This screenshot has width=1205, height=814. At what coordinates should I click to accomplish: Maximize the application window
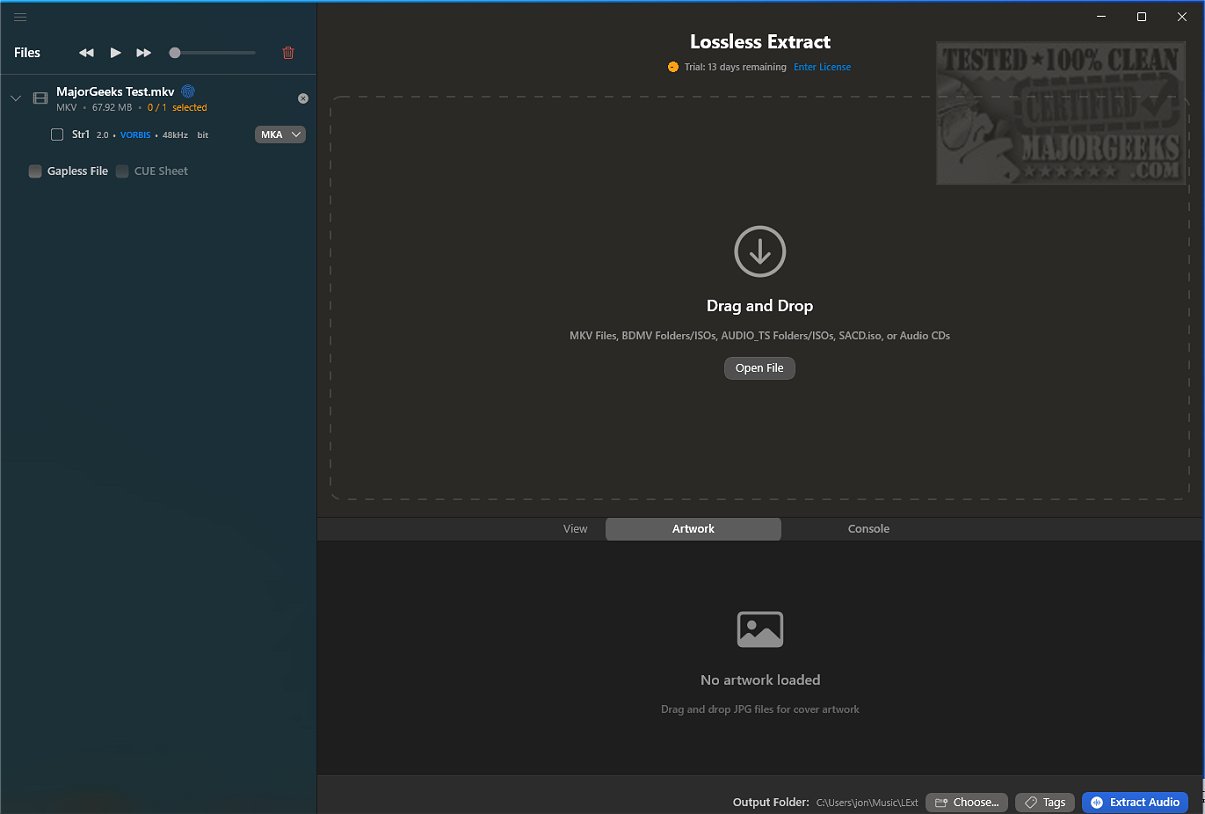1141,17
